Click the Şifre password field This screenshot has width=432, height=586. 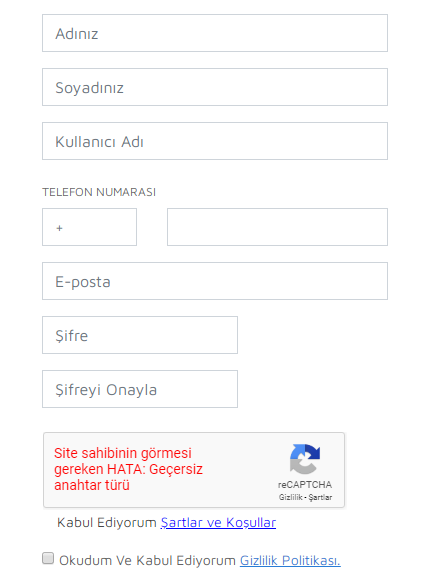click(140, 335)
